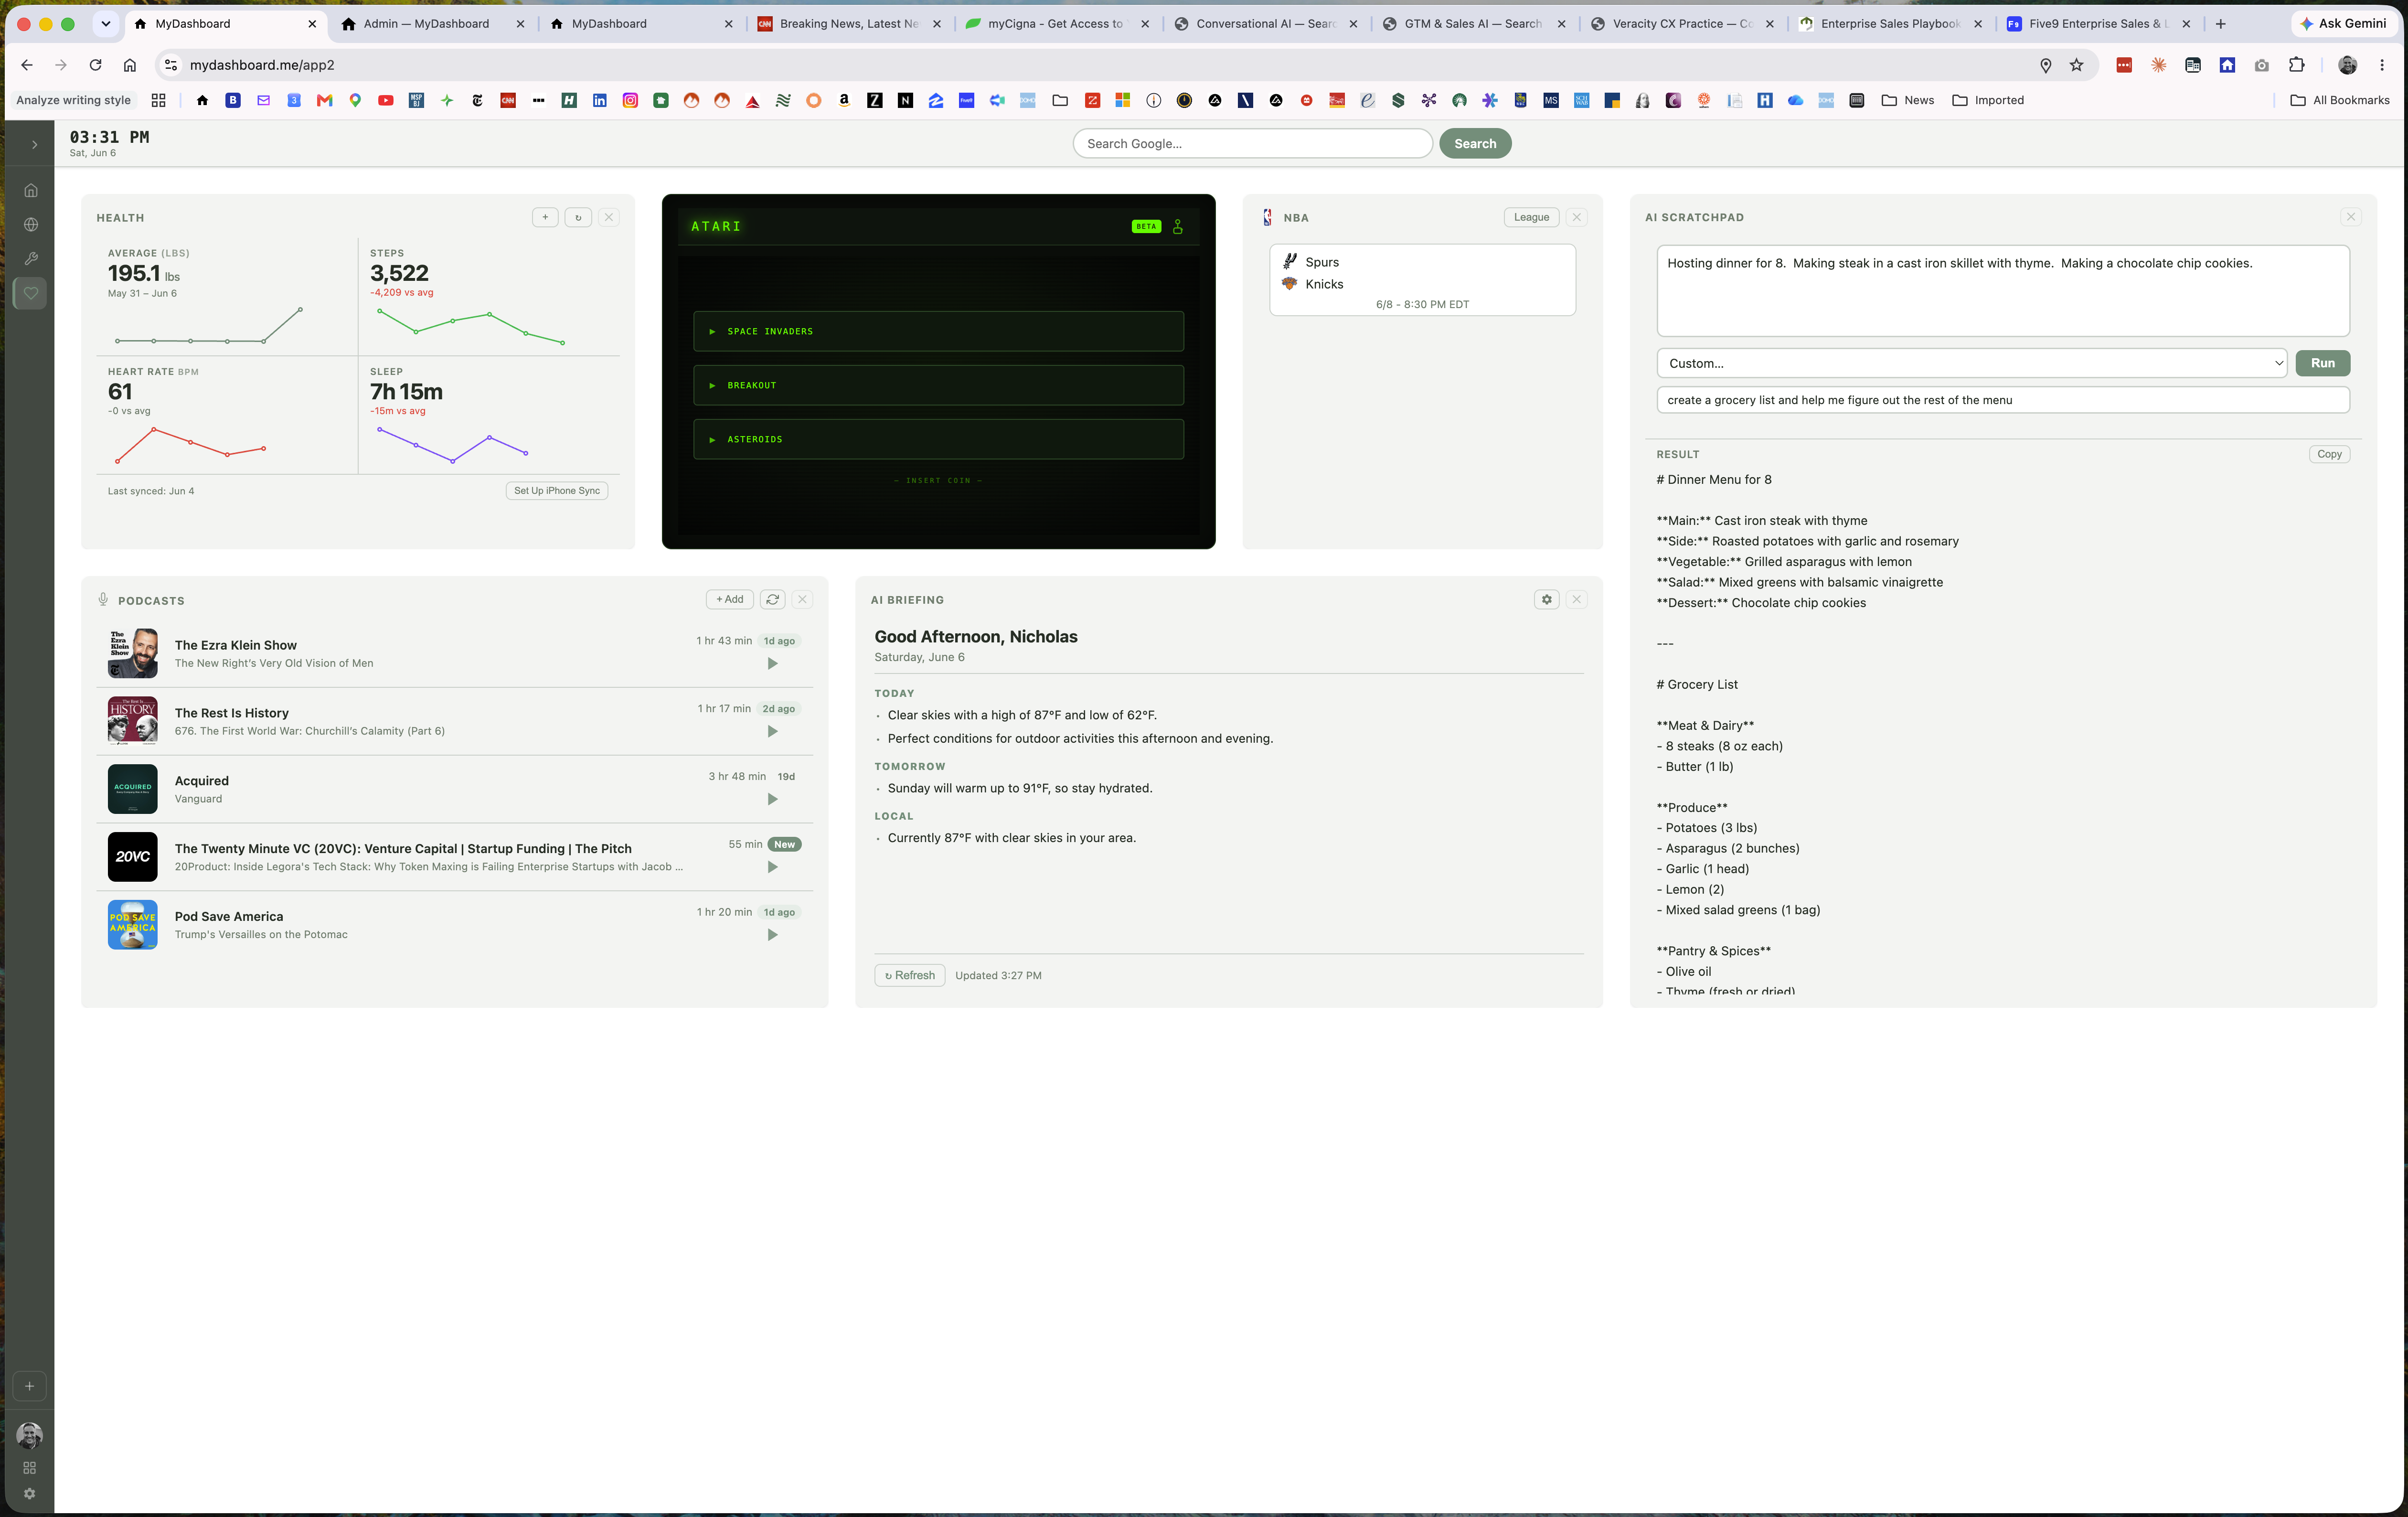Refresh the Health widget
The image size is (2408, 1517).
[x=578, y=217]
